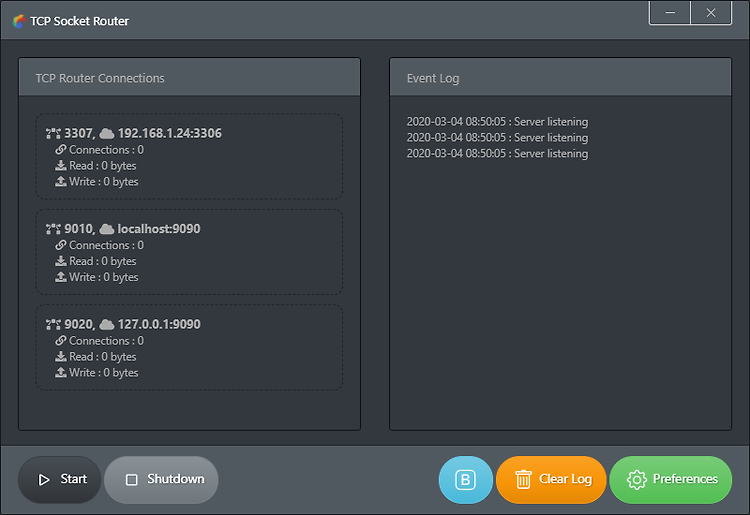
Task: Minimize the TCP Socket Router window
Action: [x=670, y=12]
